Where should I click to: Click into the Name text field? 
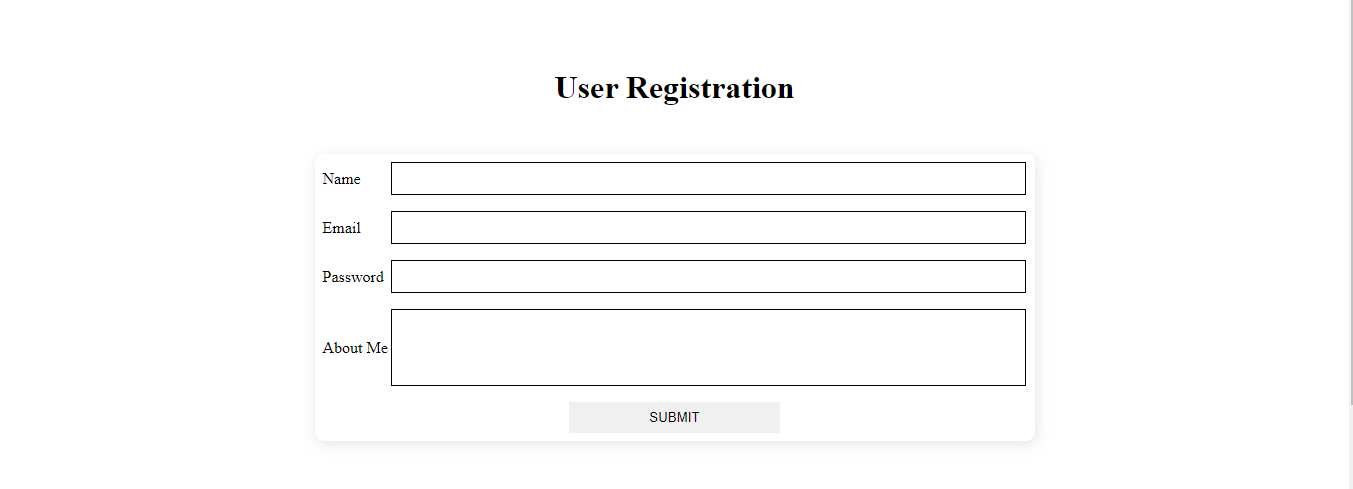708,178
